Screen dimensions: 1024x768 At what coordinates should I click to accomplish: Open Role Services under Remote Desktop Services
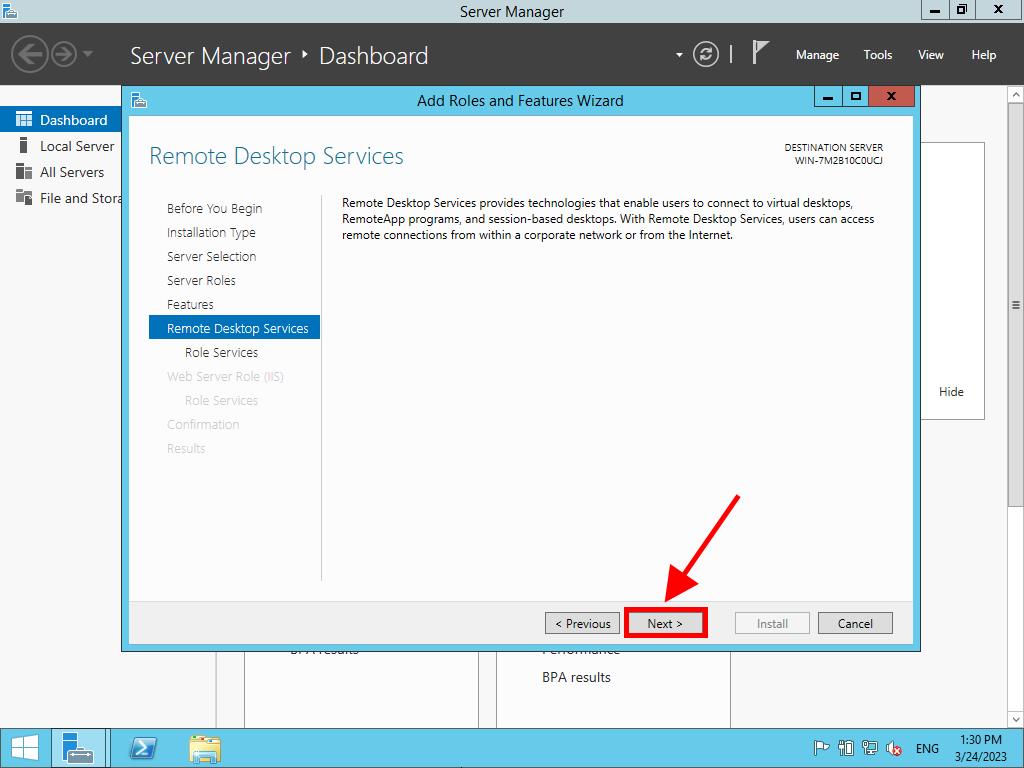point(221,353)
